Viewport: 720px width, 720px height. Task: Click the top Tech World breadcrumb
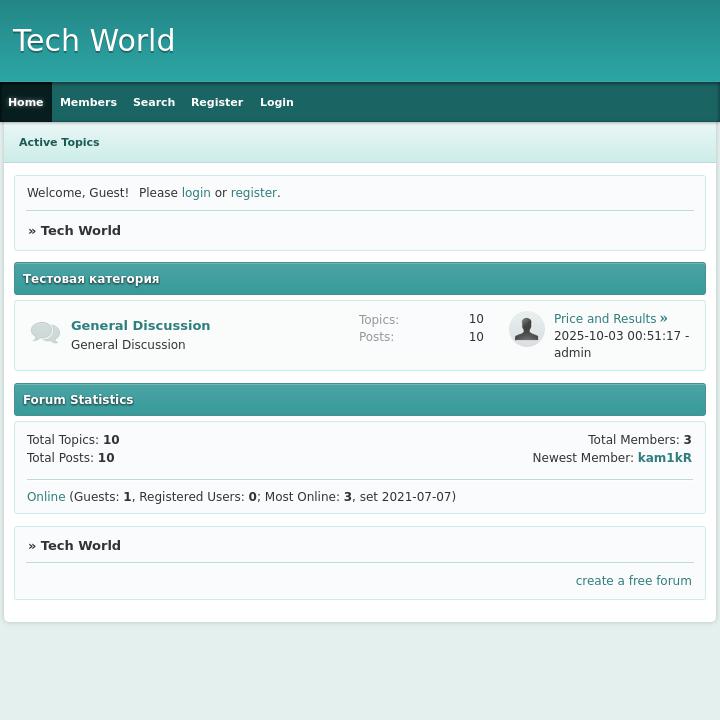(x=80, y=230)
